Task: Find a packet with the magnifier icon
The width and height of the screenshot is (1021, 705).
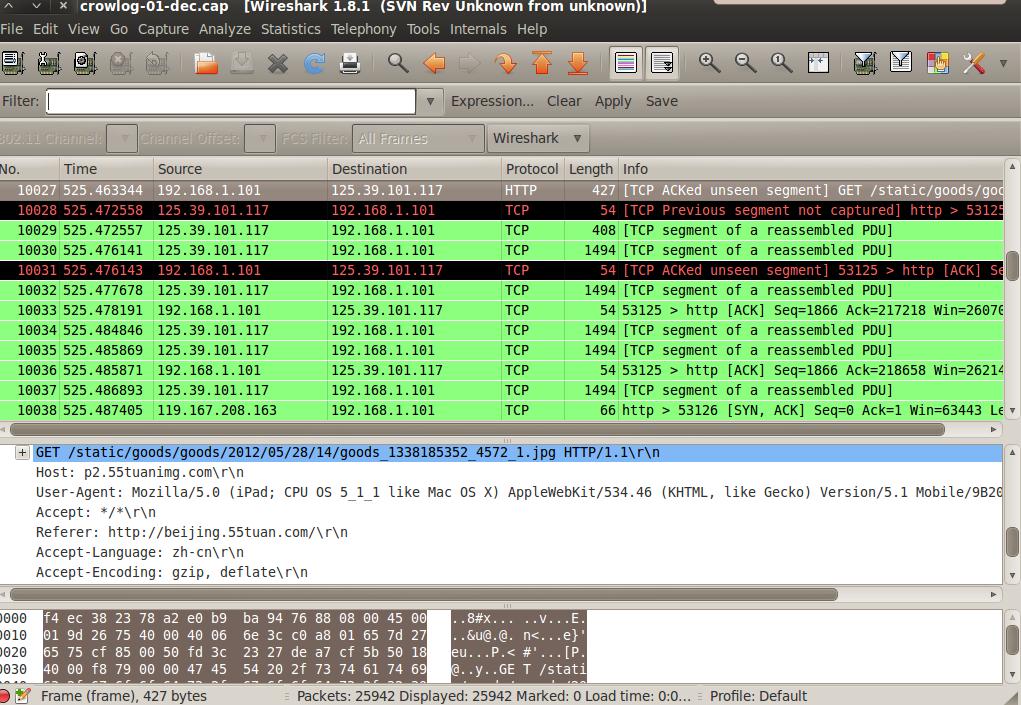Action: point(398,63)
